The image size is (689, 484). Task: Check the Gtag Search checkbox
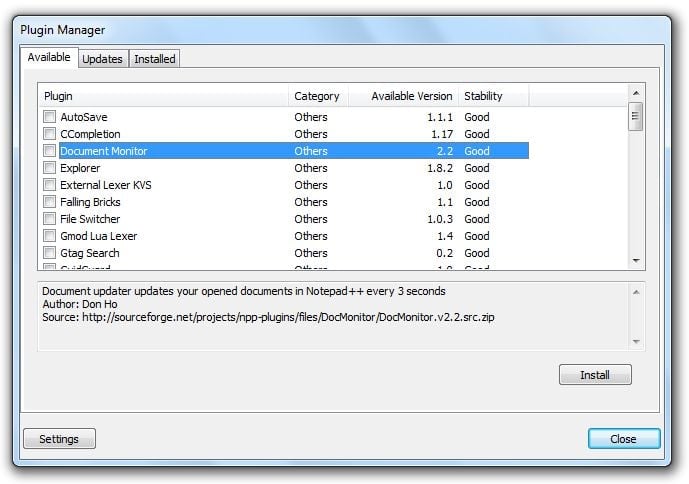pos(50,252)
